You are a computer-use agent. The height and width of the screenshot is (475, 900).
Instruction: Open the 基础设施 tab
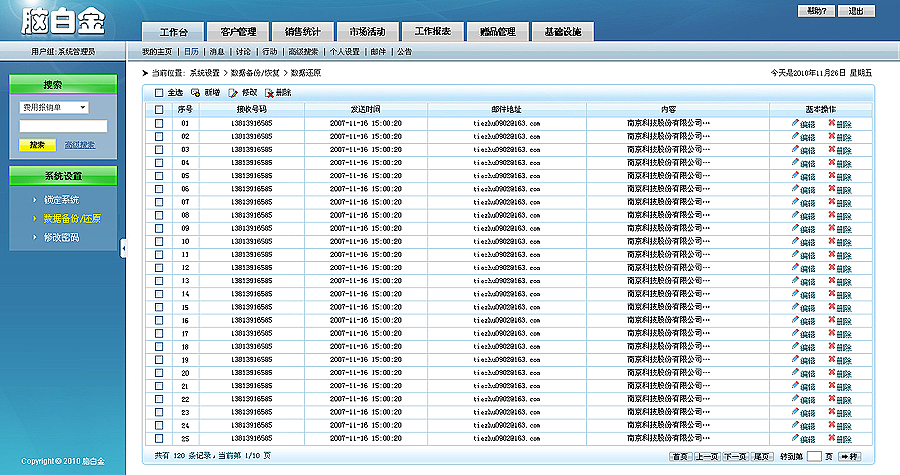click(563, 32)
